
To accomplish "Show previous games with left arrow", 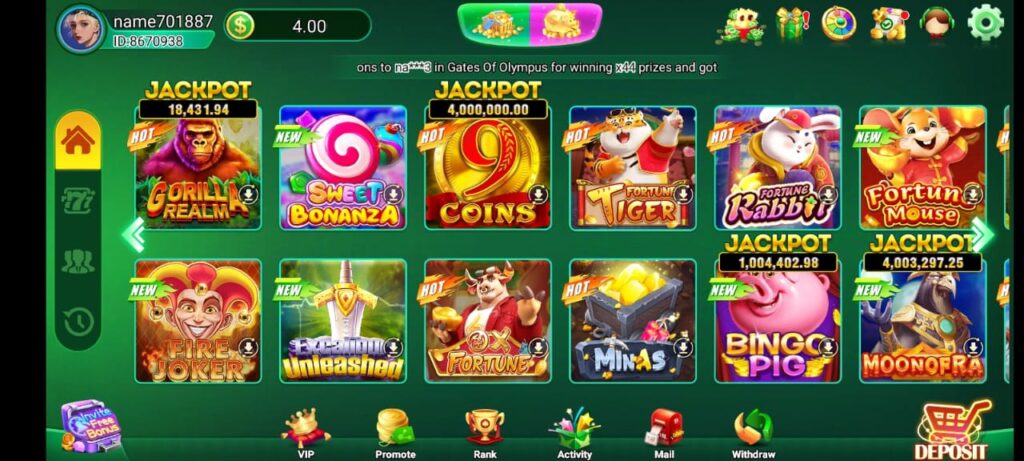I will point(134,234).
